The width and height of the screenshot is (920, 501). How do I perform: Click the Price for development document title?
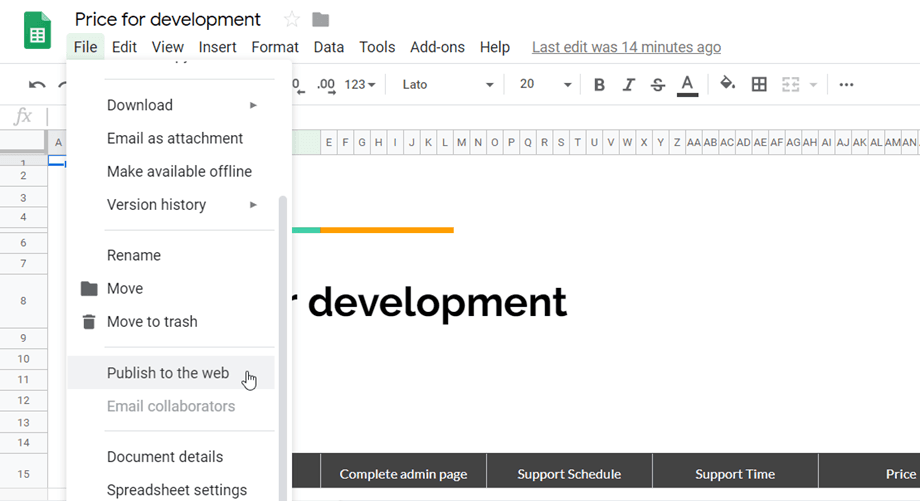(x=168, y=20)
